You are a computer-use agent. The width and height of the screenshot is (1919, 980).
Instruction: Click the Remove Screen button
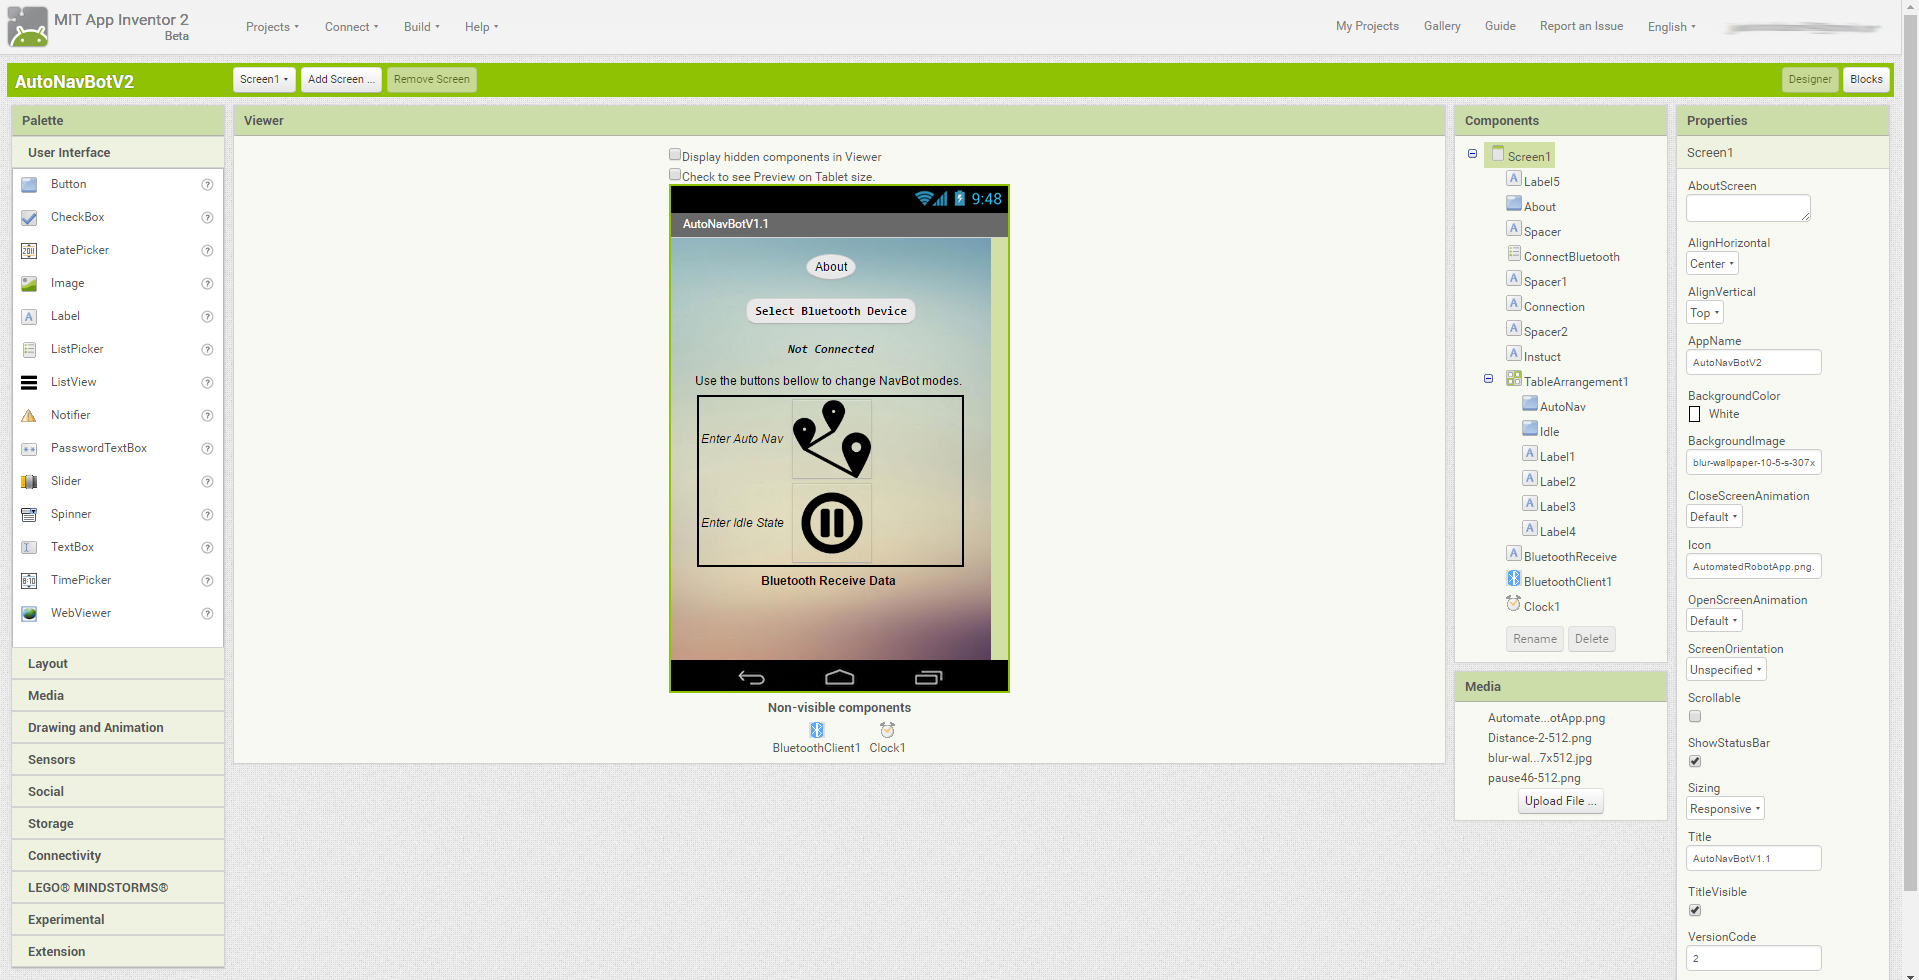(432, 80)
